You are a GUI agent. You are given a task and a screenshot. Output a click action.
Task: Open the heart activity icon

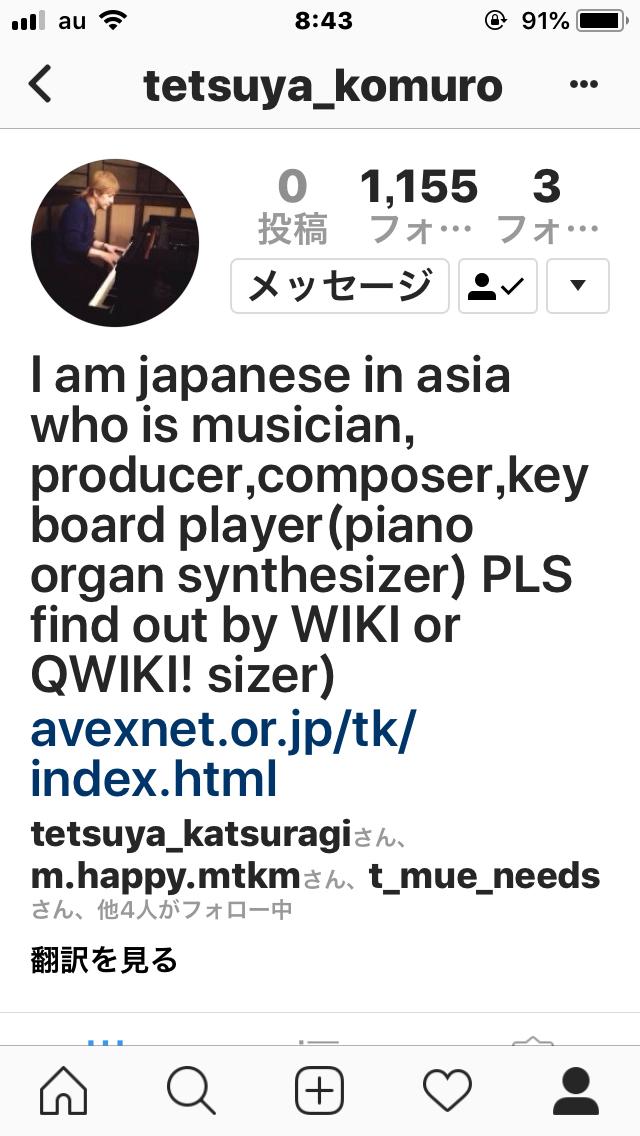click(447, 1090)
